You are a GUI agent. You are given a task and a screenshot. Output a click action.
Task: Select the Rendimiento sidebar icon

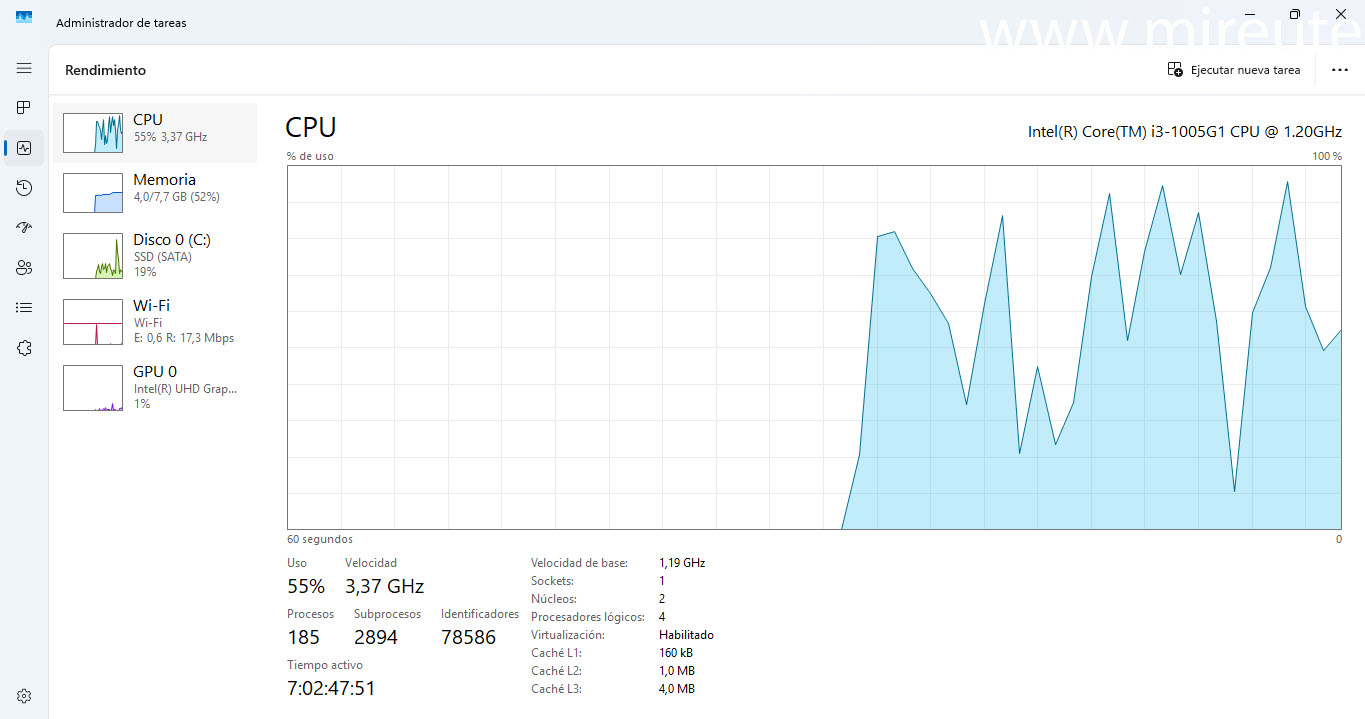point(24,148)
